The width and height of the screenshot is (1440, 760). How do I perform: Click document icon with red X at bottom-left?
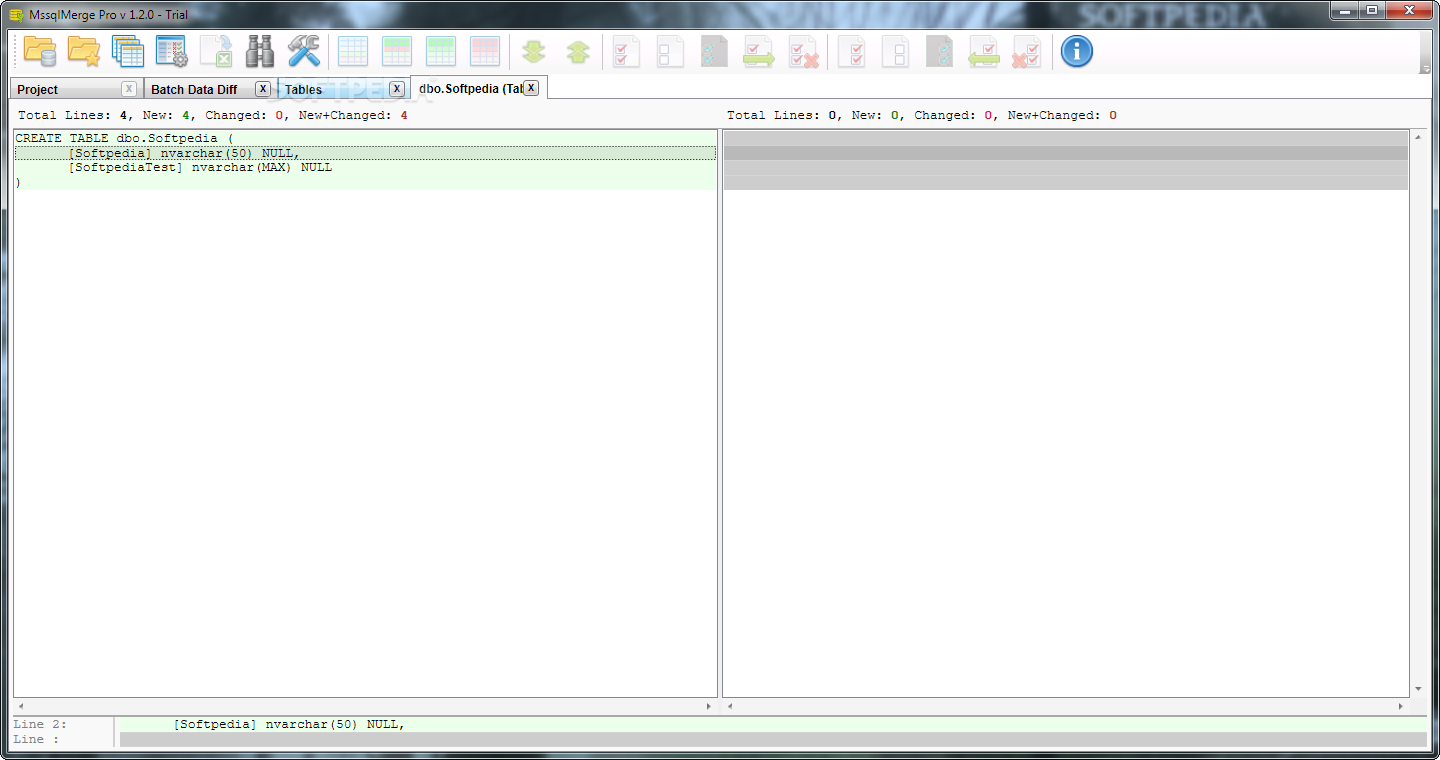1028,51
